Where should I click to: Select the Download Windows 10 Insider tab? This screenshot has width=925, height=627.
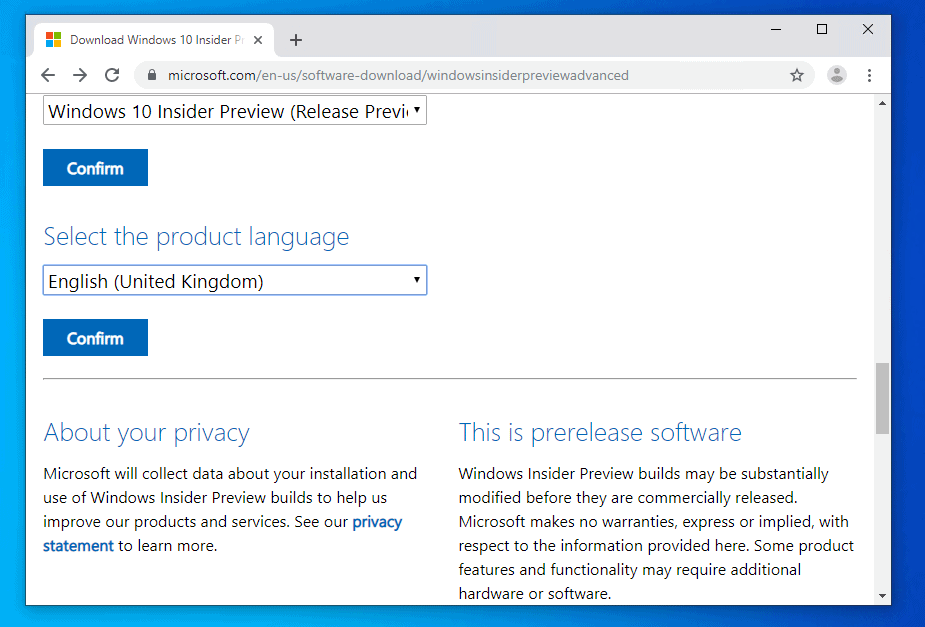click(150, 40)
